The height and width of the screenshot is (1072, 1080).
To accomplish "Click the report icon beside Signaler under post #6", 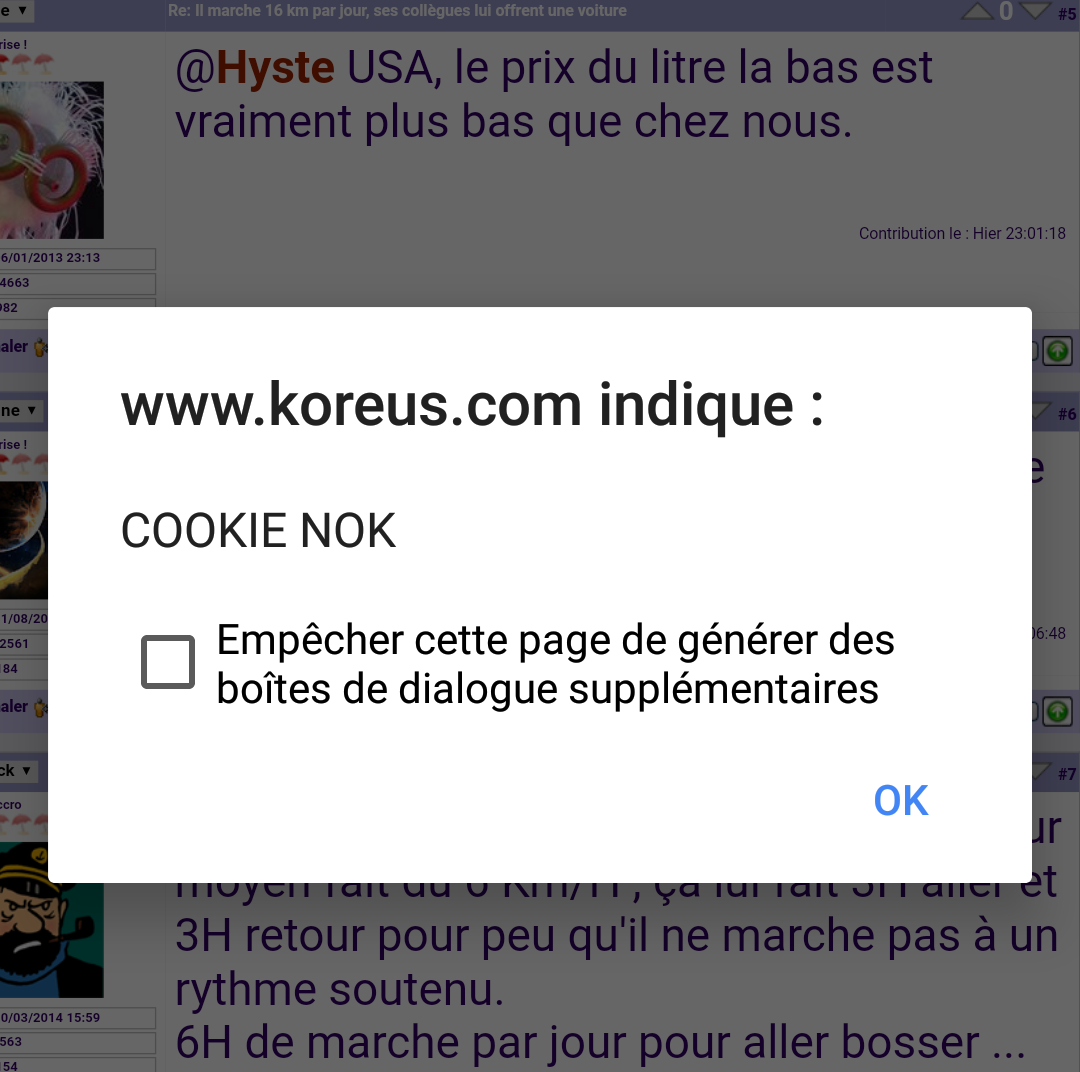I will 40,708.
